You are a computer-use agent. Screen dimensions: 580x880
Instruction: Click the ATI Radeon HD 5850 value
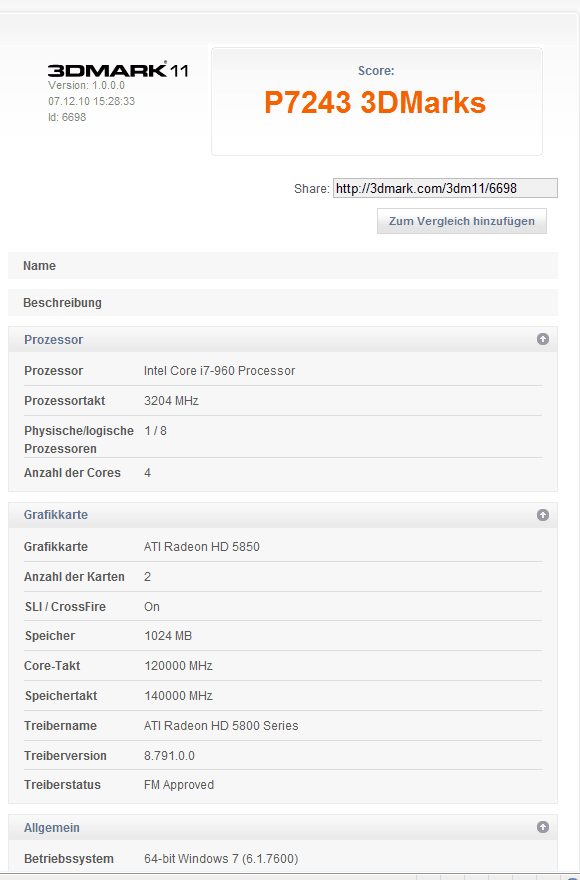coord(202,547)
